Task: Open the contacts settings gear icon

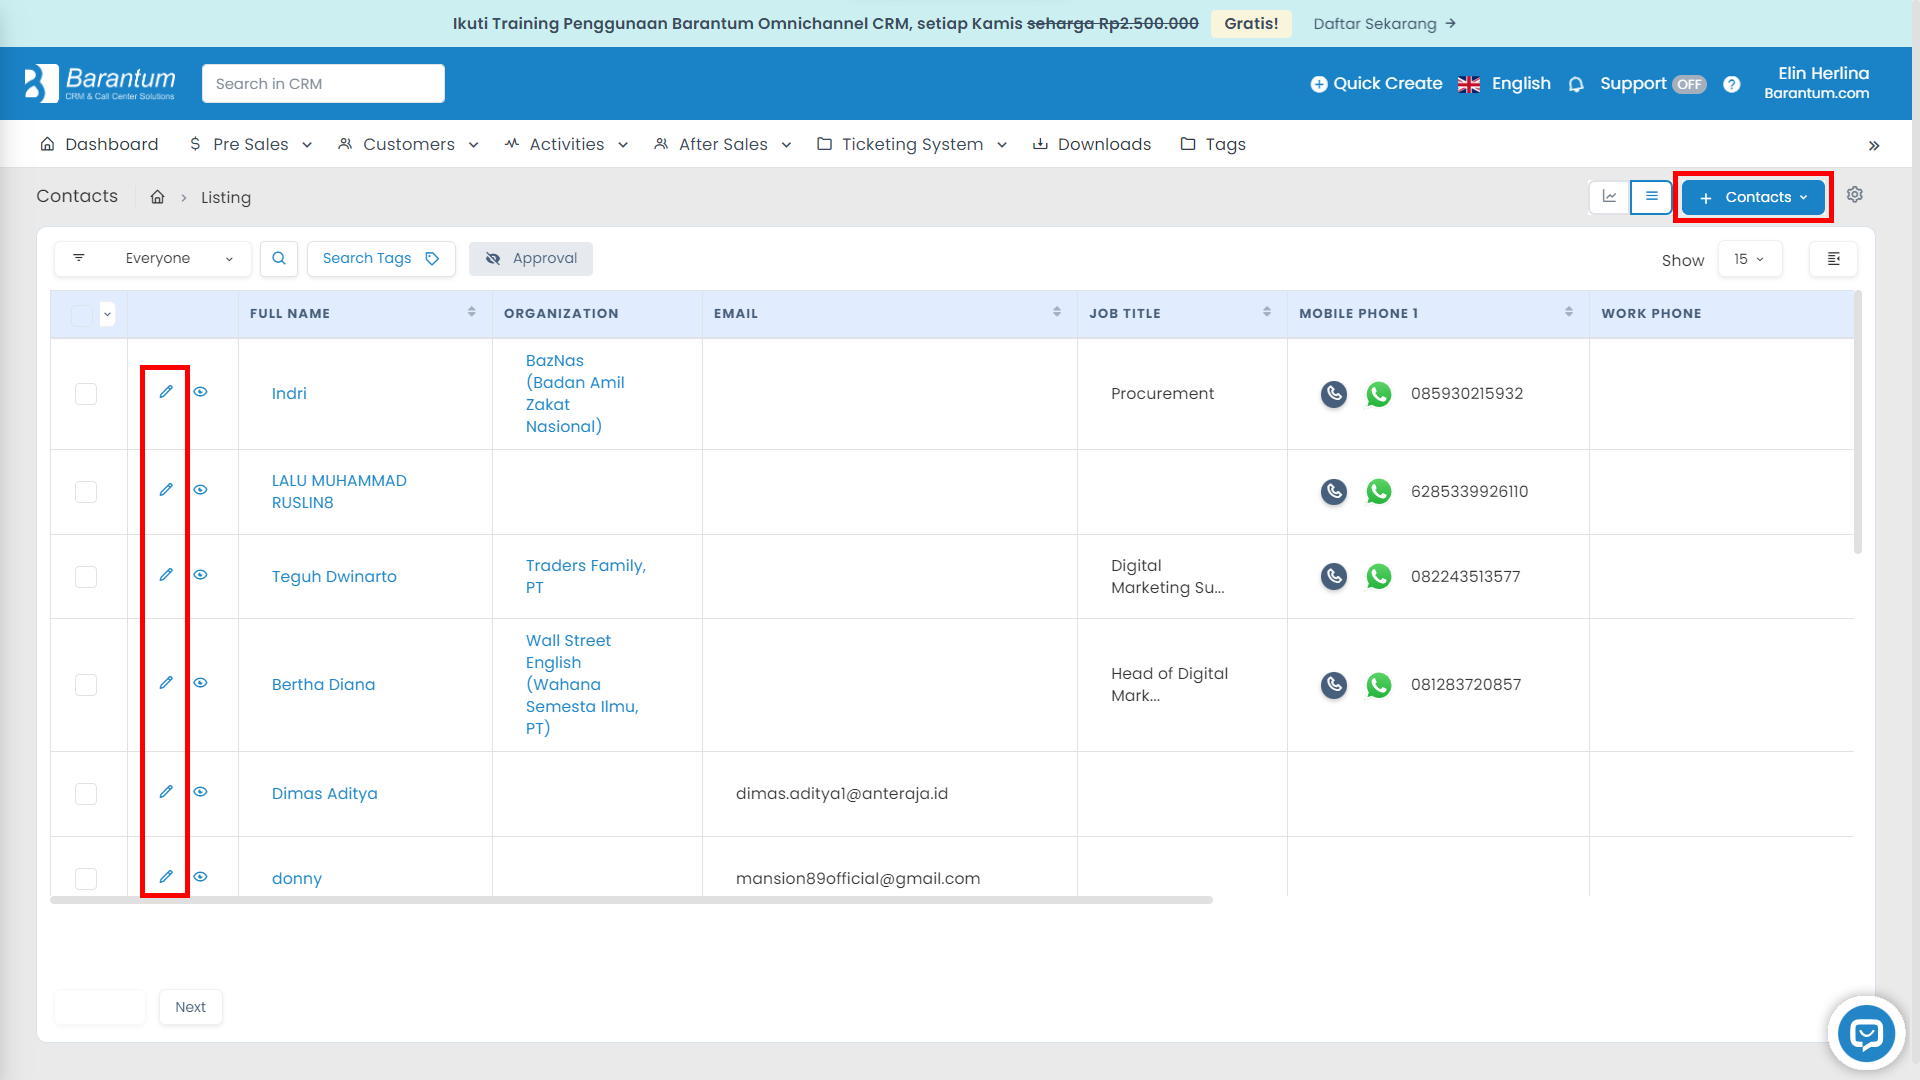Action: coord(1855,195)
